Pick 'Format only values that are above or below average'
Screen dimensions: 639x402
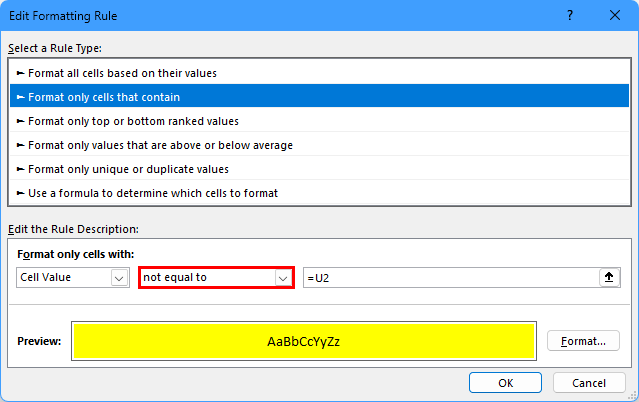320,145
